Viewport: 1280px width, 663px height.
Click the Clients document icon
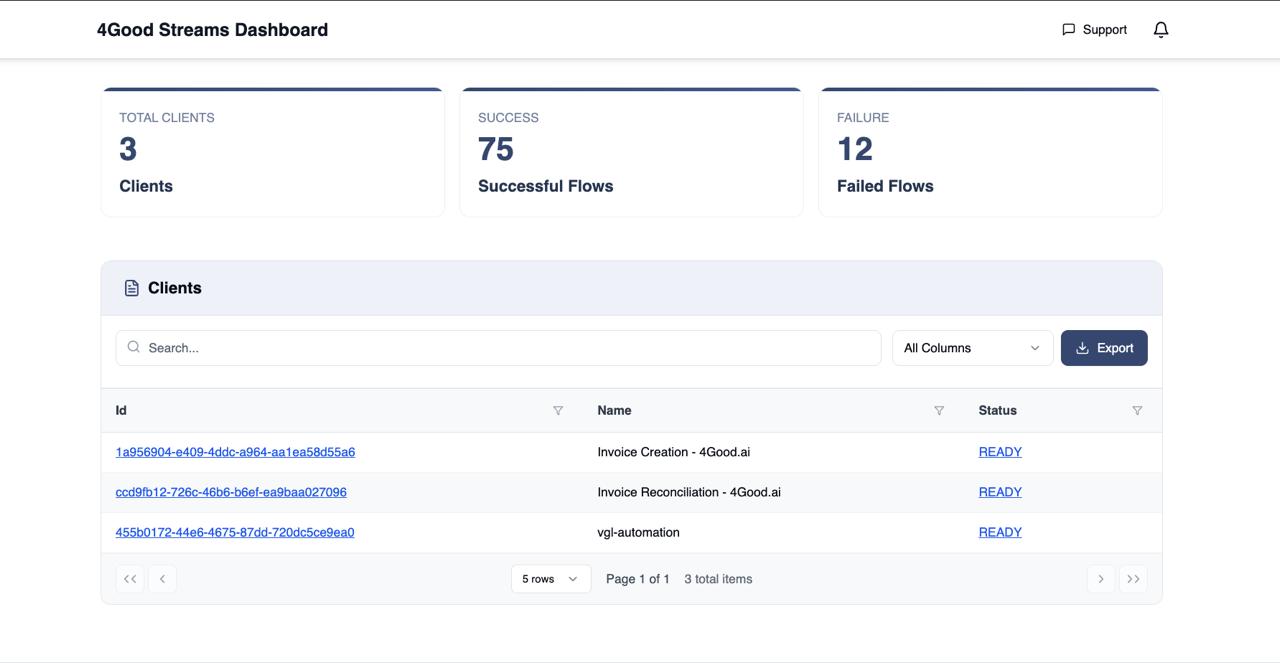click(131, 288)
